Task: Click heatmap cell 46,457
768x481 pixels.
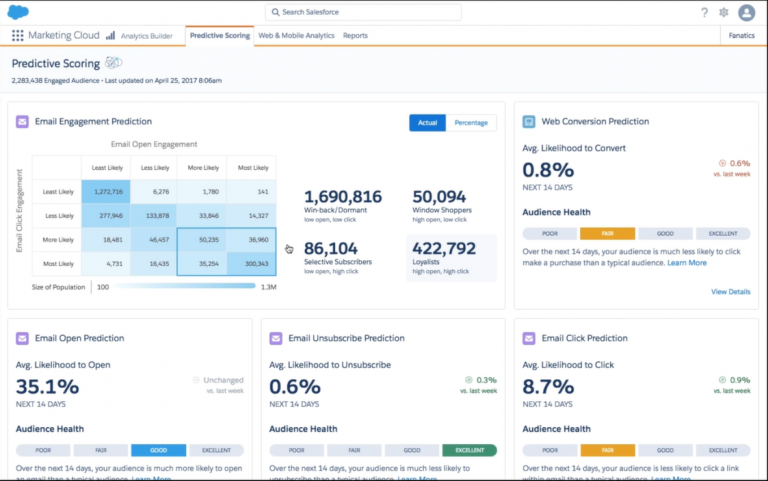Action: pos(154,240)
